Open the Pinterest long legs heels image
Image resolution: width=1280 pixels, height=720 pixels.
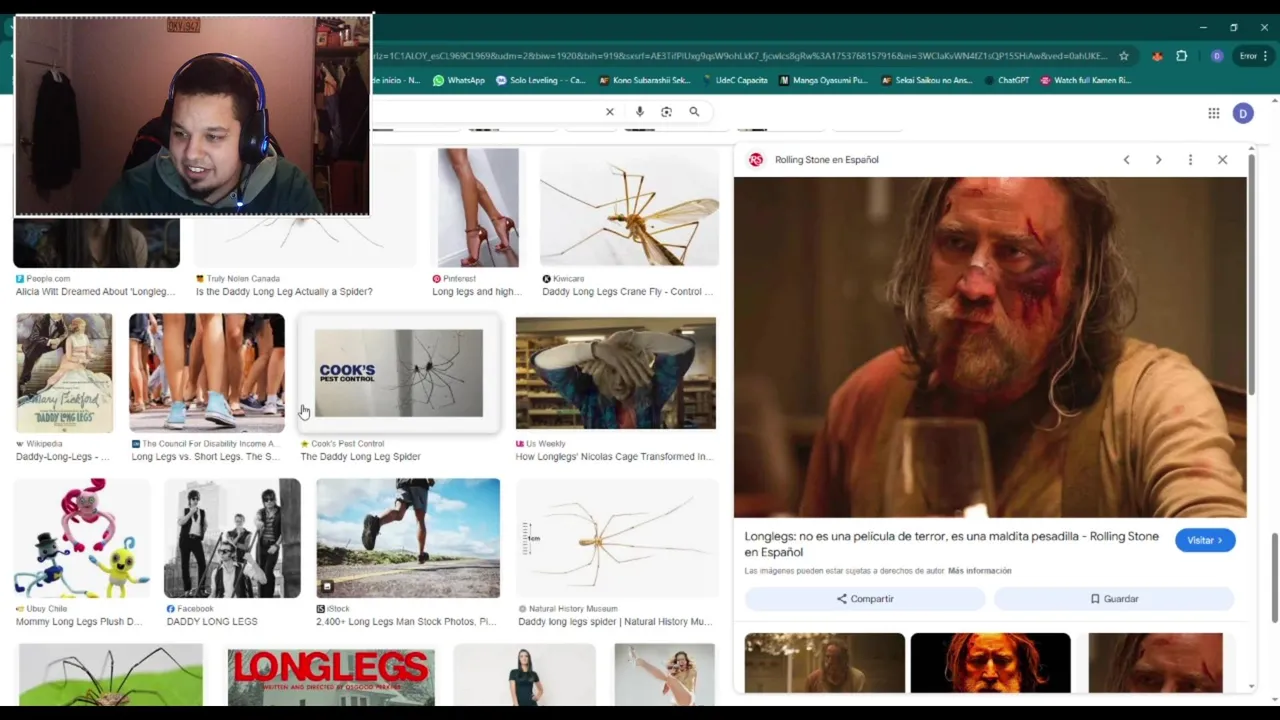coord(478,208)
